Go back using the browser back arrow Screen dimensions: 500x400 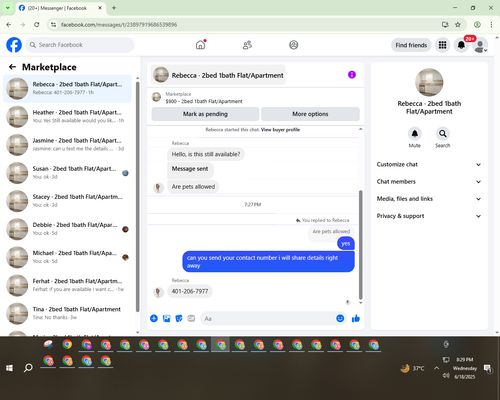coord(9,24)
